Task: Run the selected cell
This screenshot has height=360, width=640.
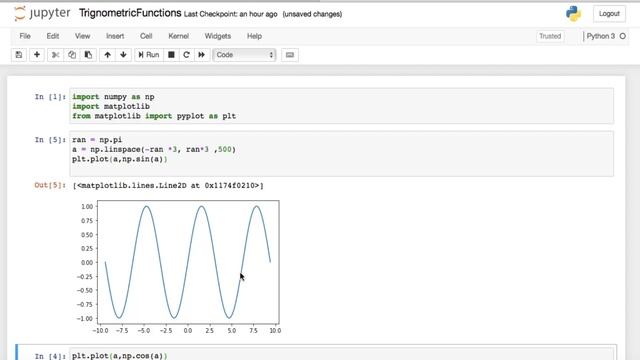Action: tap(149, 55)
